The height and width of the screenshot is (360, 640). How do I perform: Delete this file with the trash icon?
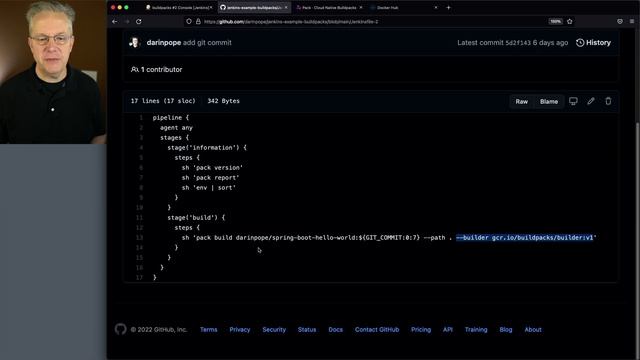(608, 101)
